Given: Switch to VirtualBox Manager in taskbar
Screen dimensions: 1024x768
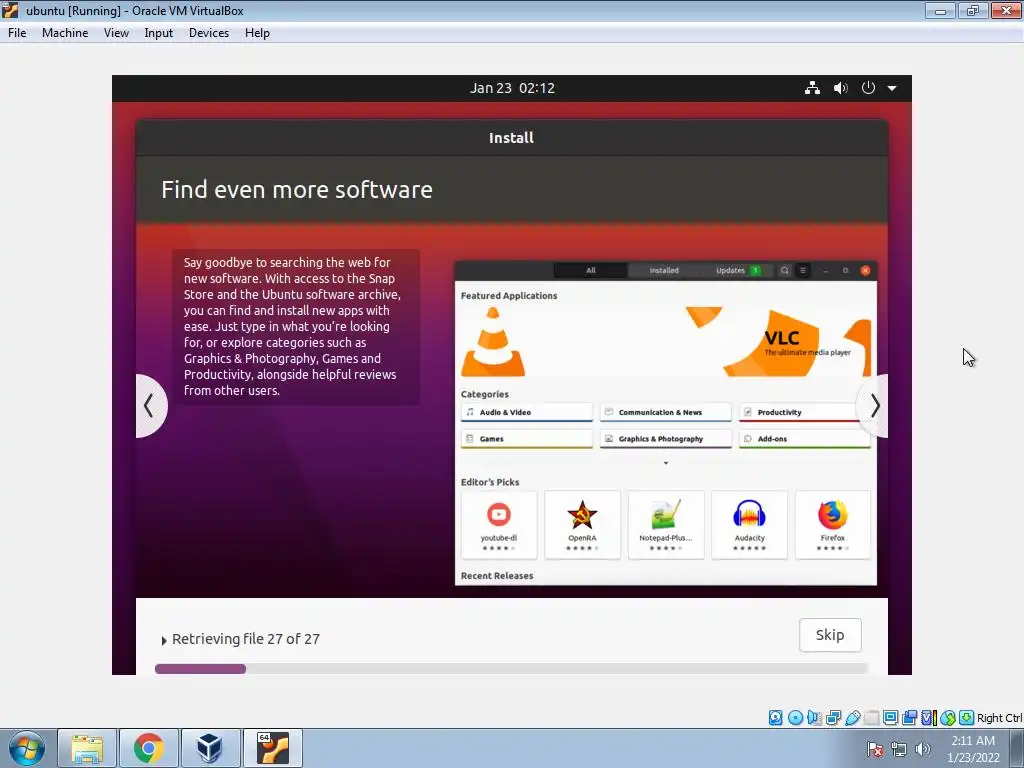Looking at the screenshot, I should 210,748.
